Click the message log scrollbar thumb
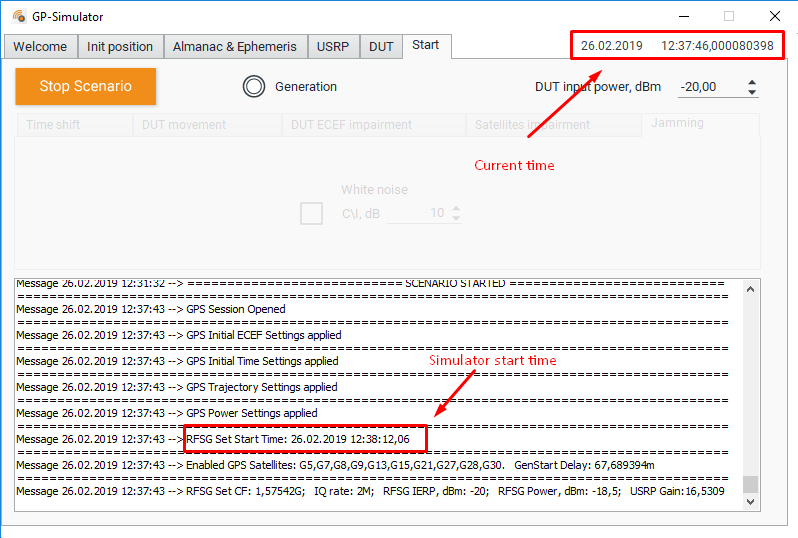The height and width of the screenshot is (538, 798). coord(749,484)
